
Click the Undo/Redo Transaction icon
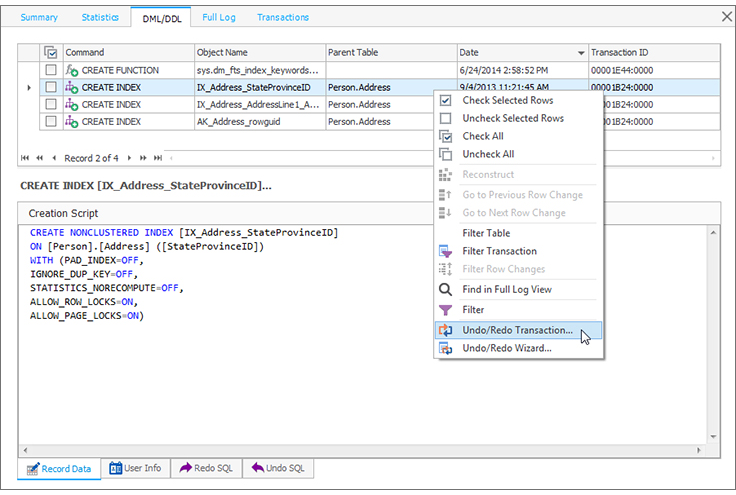[x=445, y=330]
